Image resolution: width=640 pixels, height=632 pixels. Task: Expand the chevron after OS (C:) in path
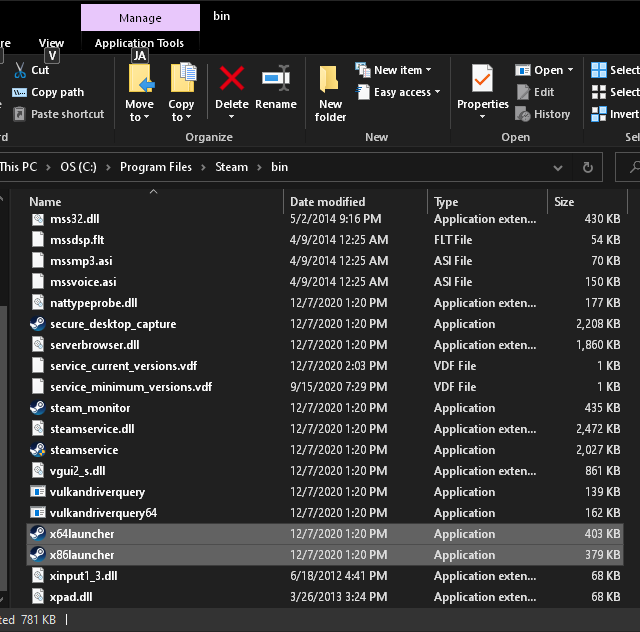[108, 167]
